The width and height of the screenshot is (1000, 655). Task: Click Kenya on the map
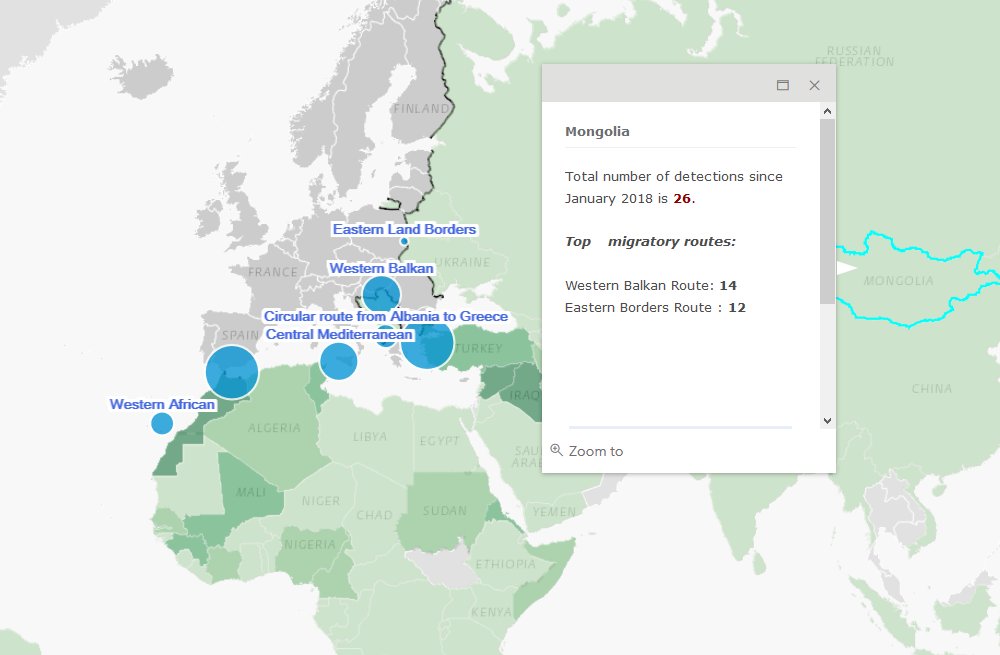491,612
